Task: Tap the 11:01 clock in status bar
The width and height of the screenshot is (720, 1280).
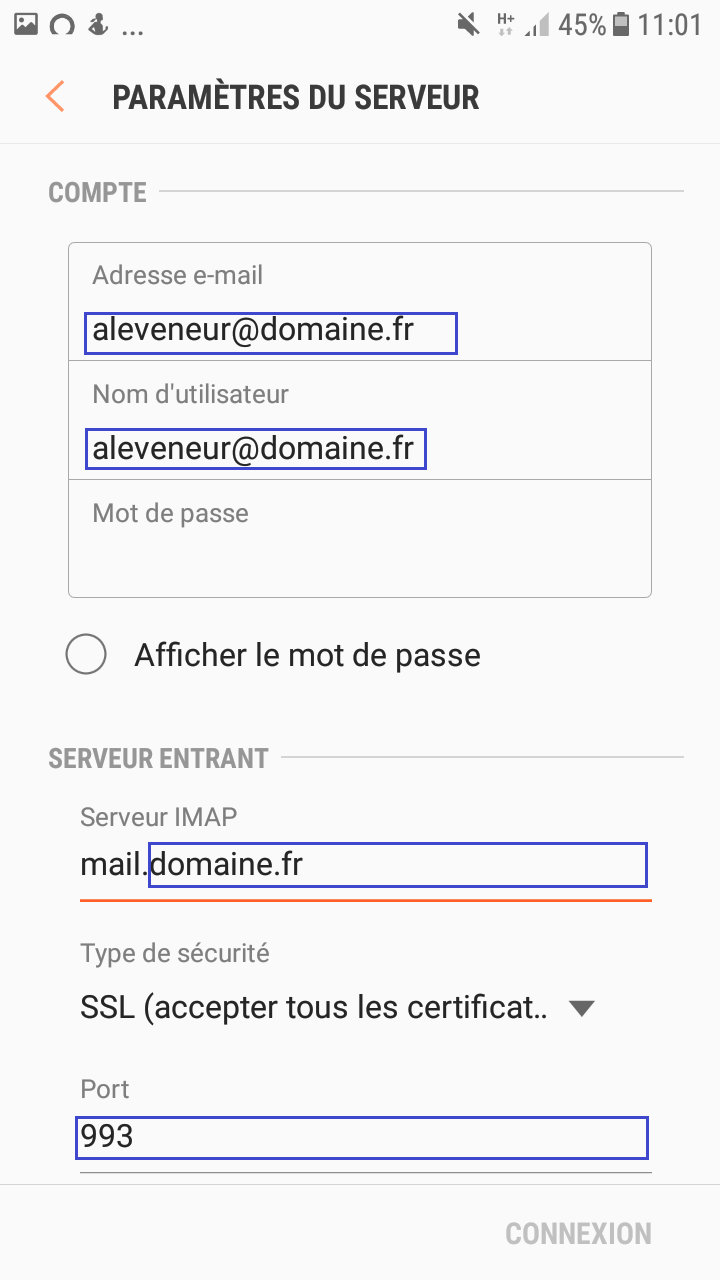Action: click(670, 24)
